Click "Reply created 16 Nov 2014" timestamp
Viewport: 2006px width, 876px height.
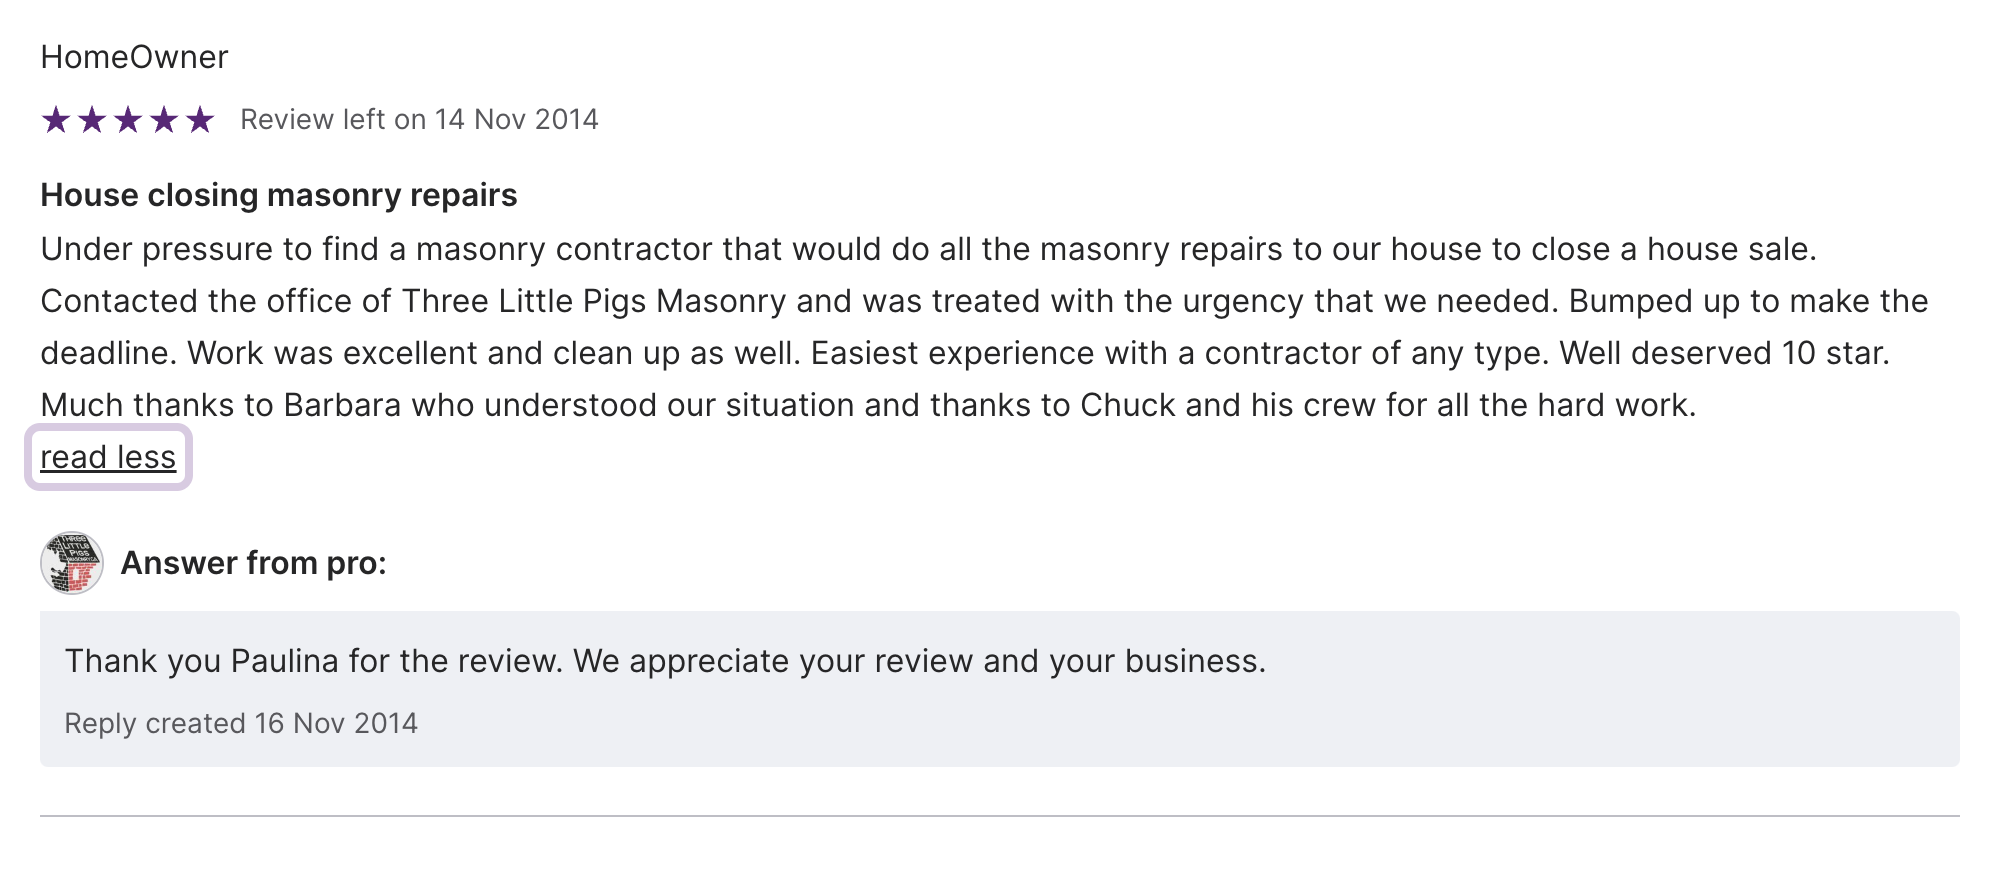click(x=241, y=723)
